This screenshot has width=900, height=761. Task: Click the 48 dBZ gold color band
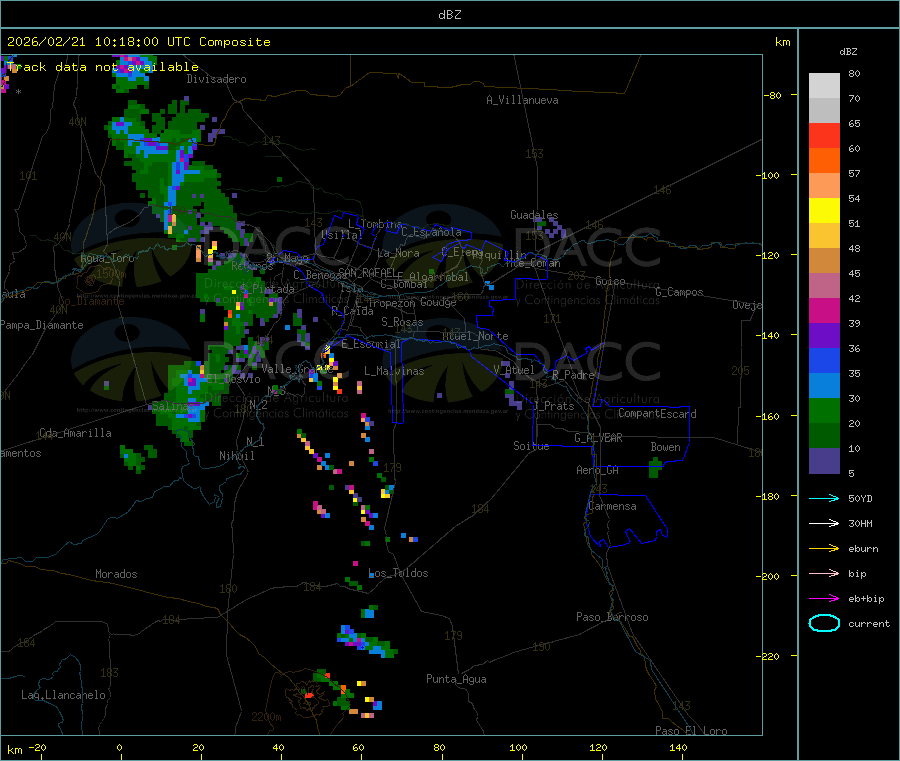point(824,235)
